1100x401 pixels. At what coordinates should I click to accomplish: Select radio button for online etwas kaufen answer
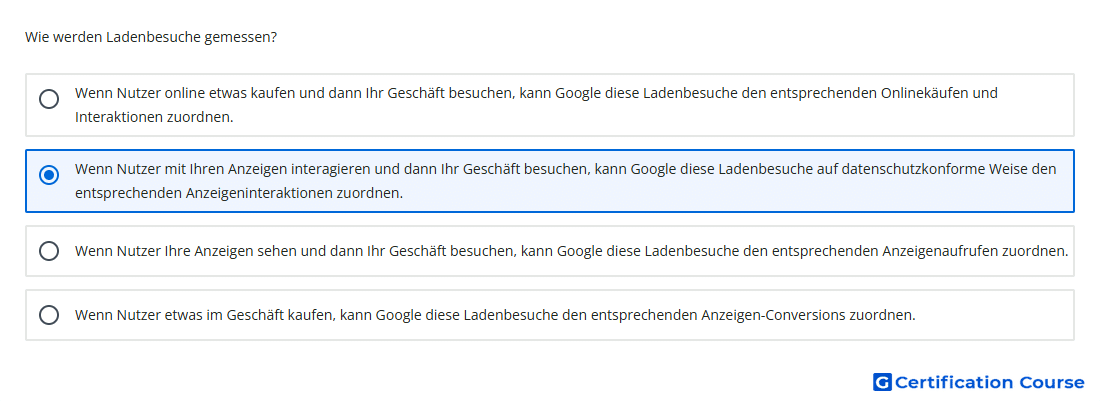[49, 99]
